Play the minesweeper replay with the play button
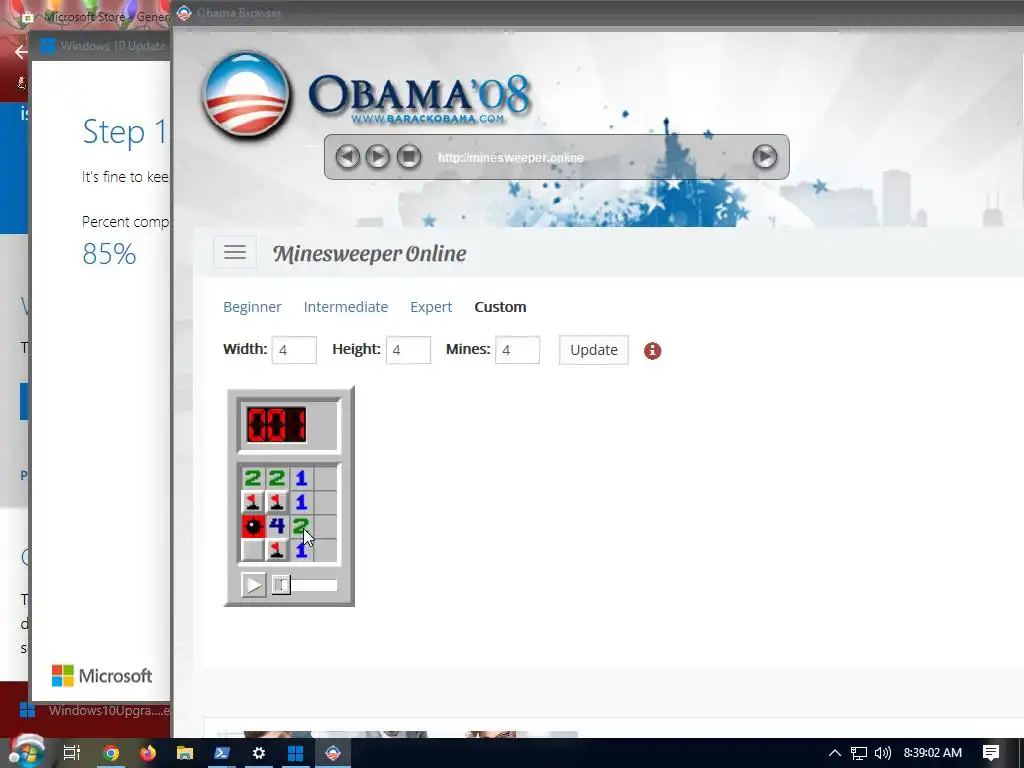 click(x=253, y=584)
